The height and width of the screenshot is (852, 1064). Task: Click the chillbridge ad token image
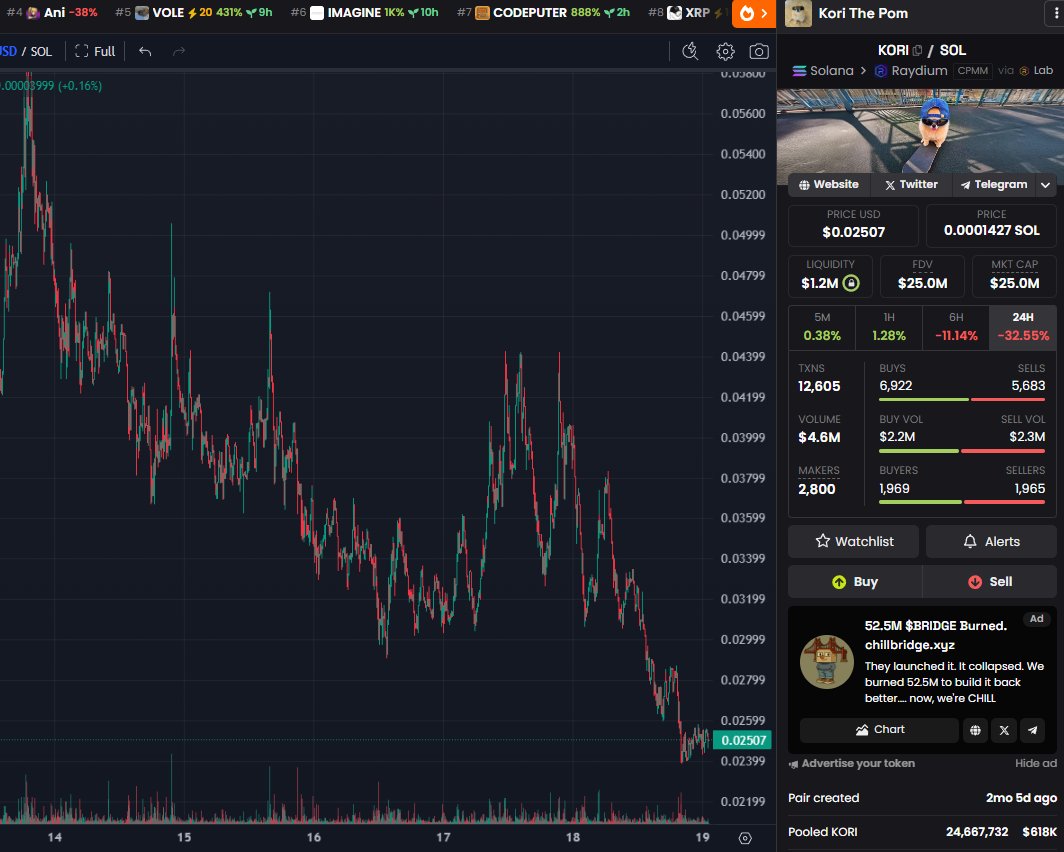click(826, 661)
